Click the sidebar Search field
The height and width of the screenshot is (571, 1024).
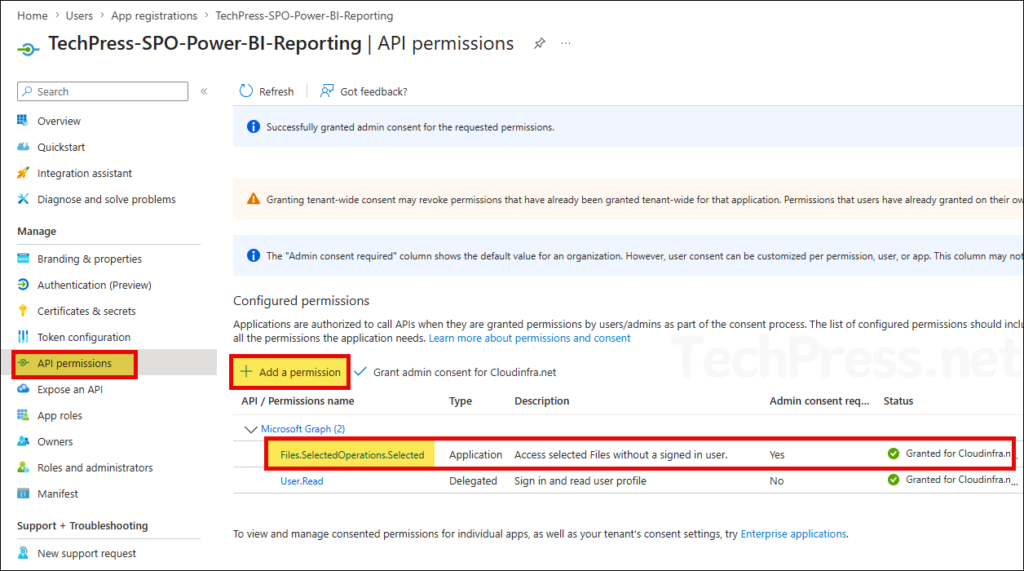(x=103, y=91)
